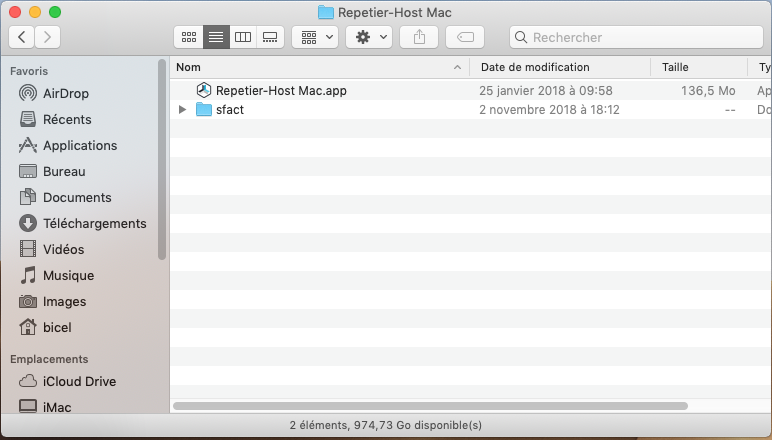Close the Finder window with red button
Screen dimensions: 772x440
coord(15,12)
